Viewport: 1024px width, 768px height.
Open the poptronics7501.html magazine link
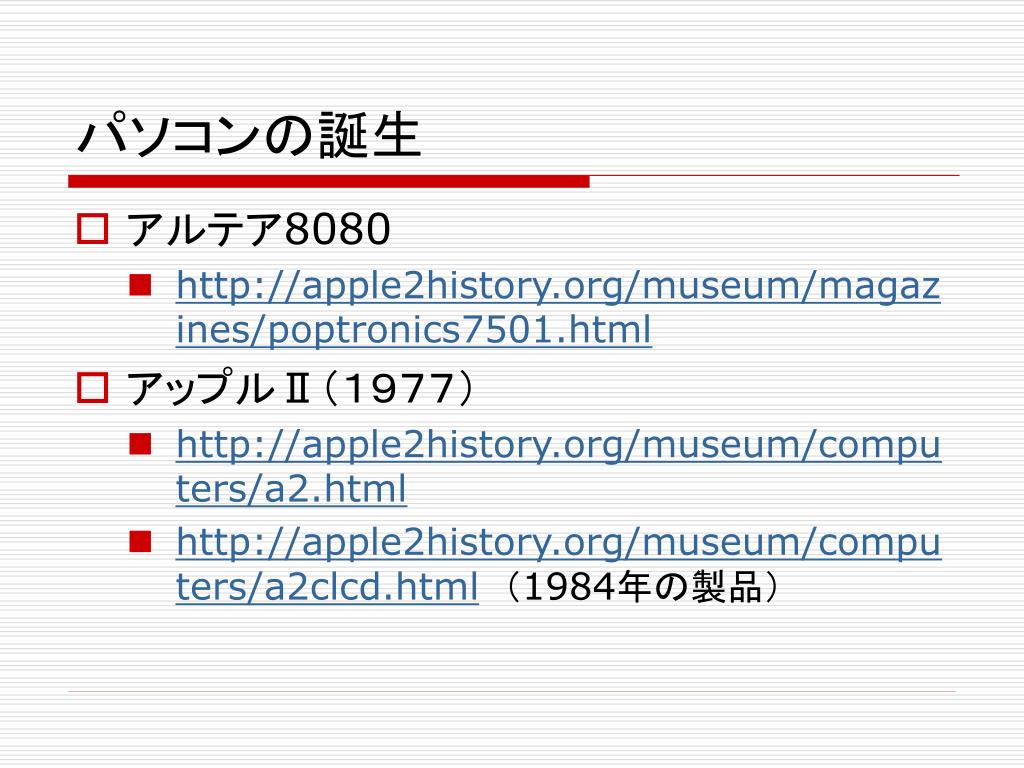[558, 308]
